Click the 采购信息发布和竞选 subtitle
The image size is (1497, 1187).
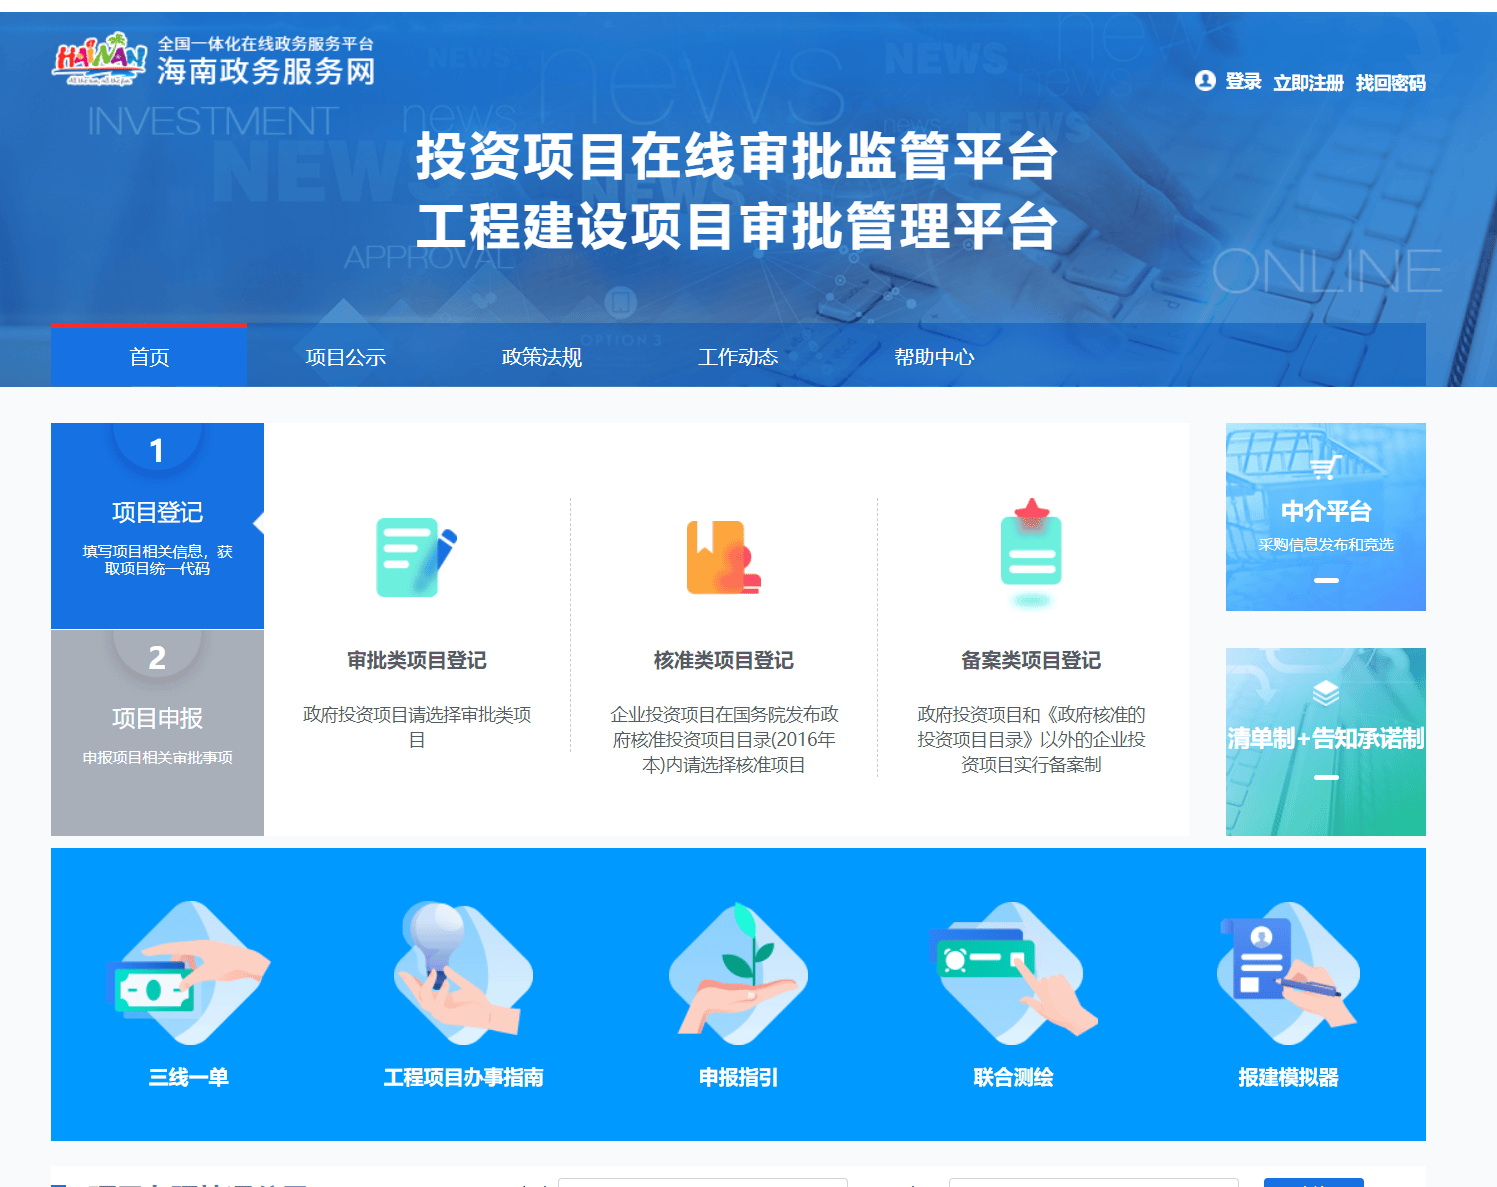point(1326,544)
